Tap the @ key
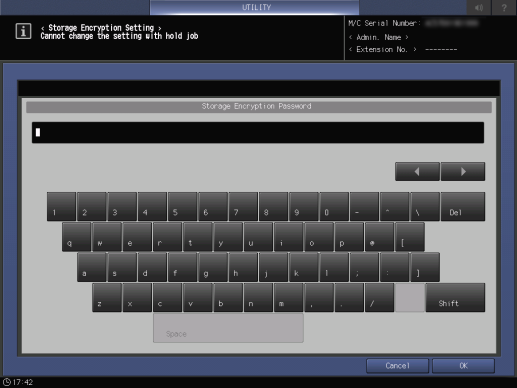 point(380,237)
